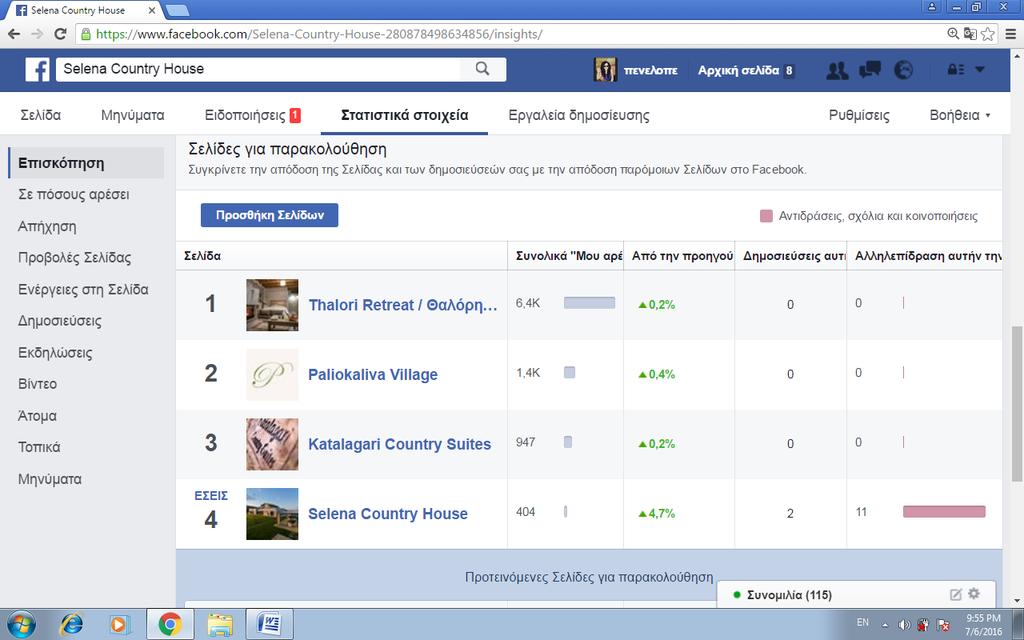Click the Συνολικά "Μου αρέ column header
Screen dimensions: 1024x640
point(566,256)
